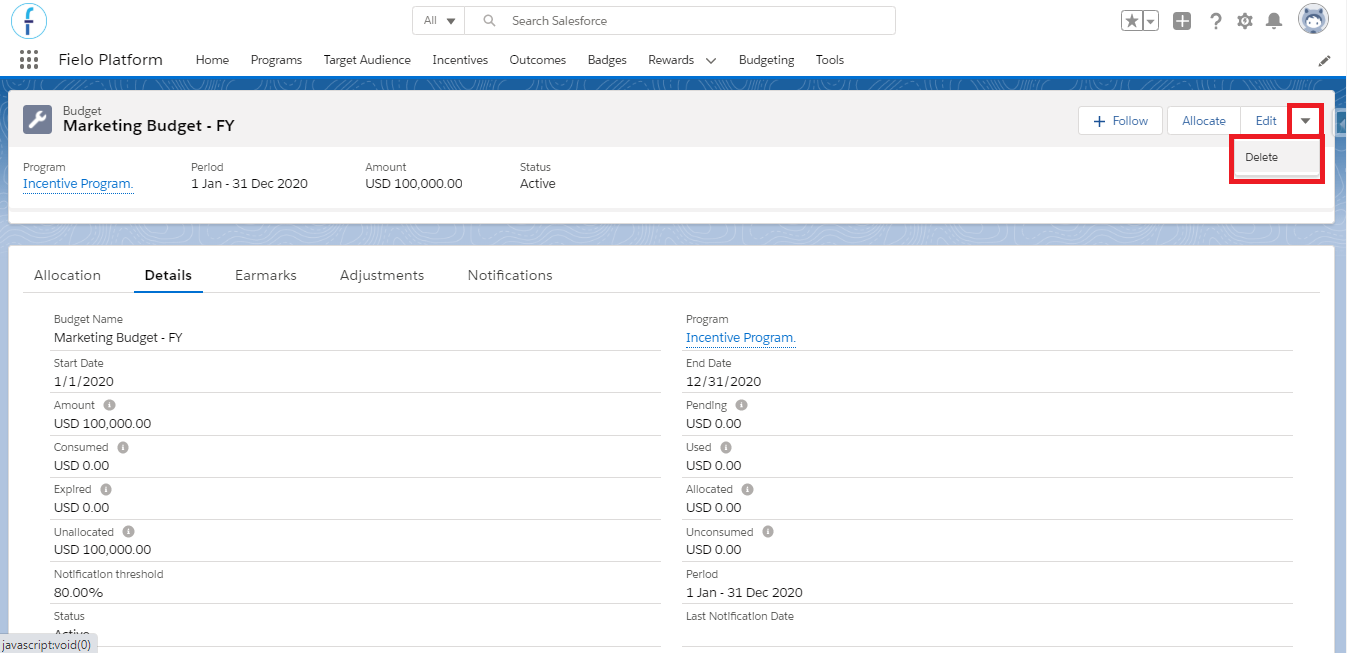Open Incentive Program link in header
Image resolution: width=1347 pixels, height=653 pixels.
coord(78,184)
